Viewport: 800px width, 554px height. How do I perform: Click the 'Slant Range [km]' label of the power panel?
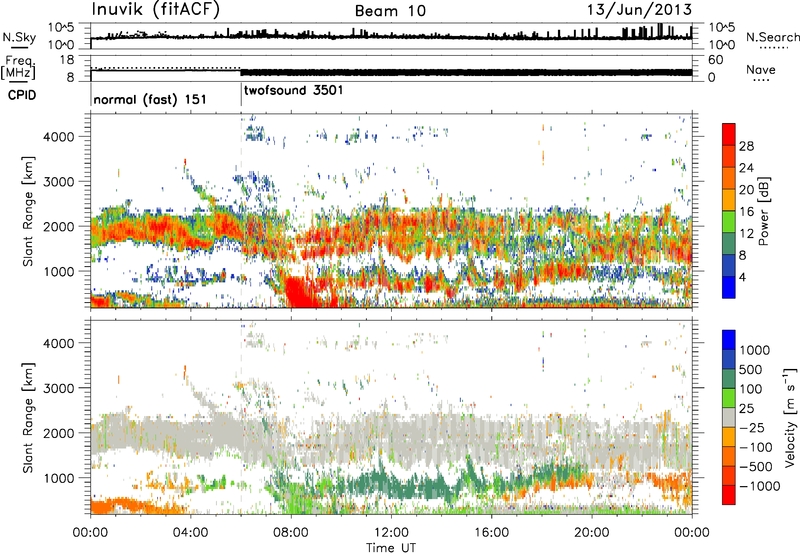pyautogui.click(x=28, y=211)
